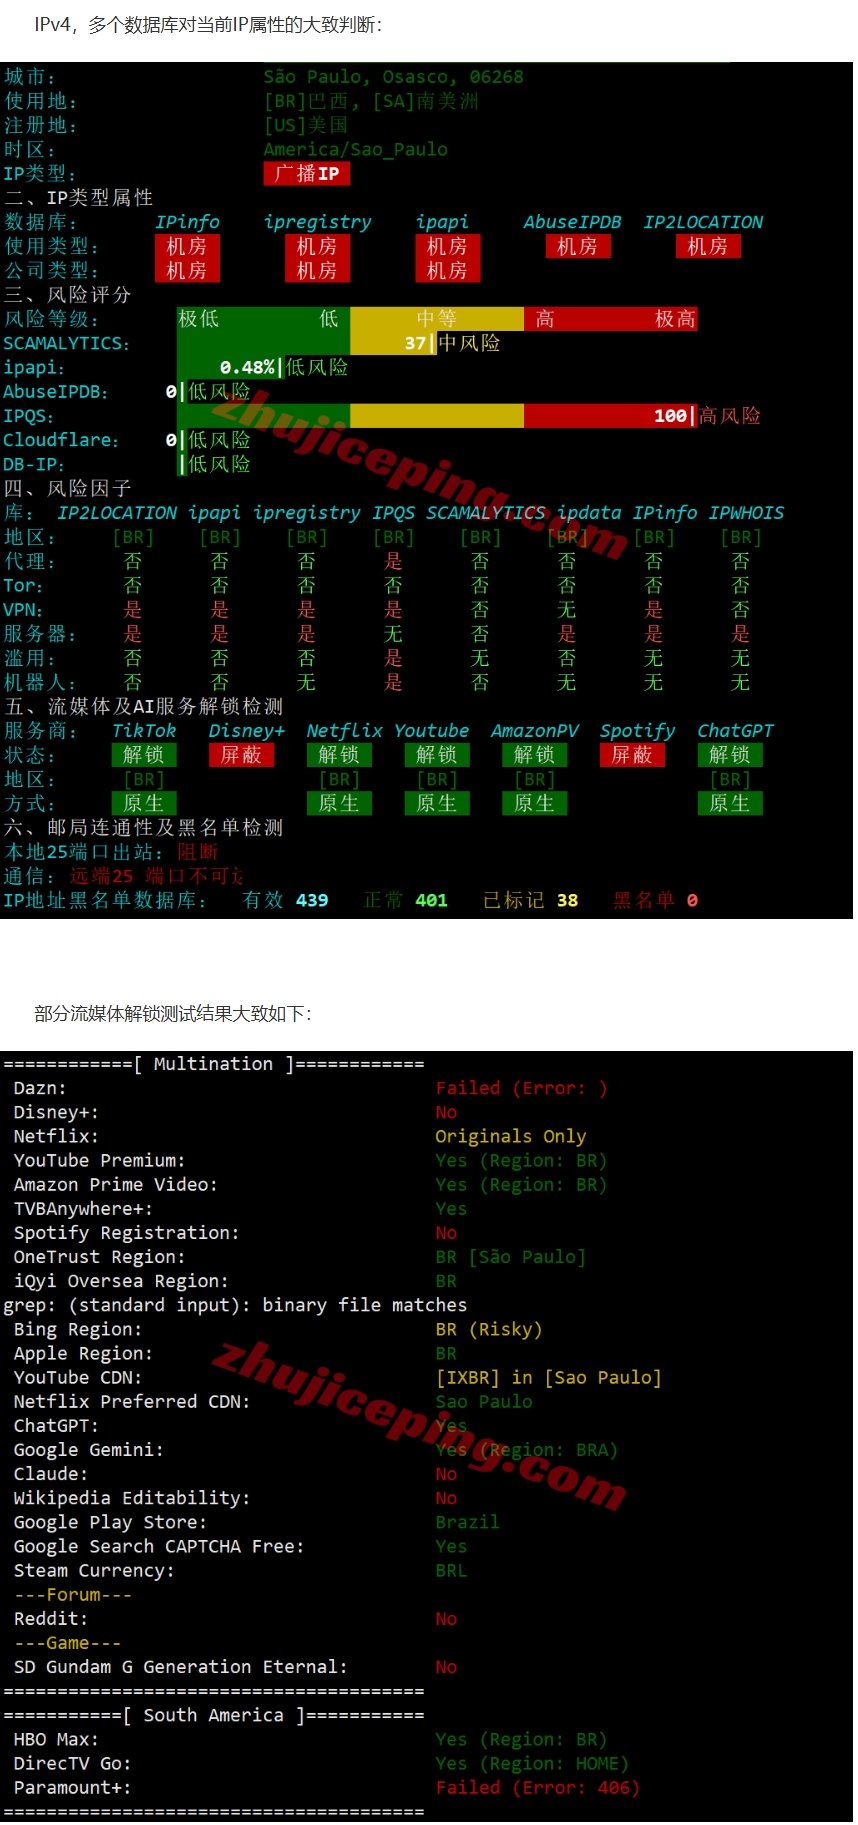
Task: Click the Google Play Store value Brazil
Action: tap(467, 1522)
